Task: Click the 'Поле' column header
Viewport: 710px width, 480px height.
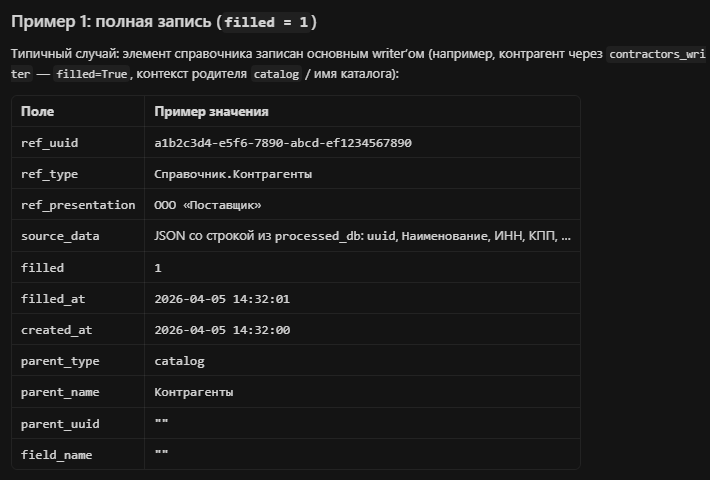Action: [38, 112]
